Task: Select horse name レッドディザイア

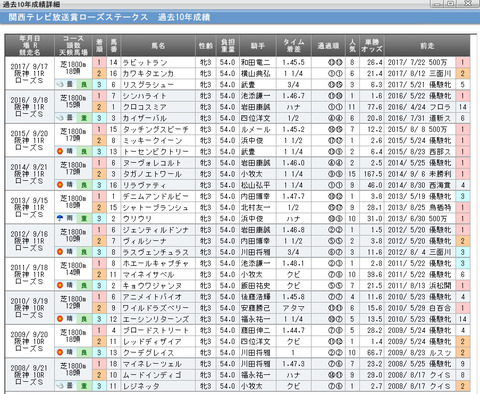Action: (152, 342)
